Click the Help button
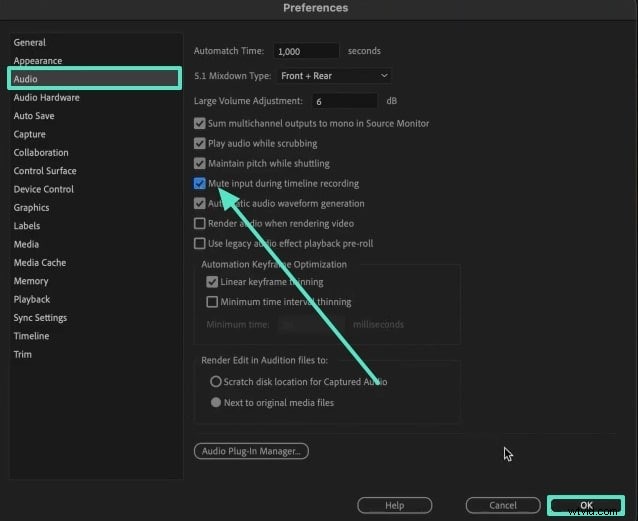 pyautogui.click(x=395, y=505)
